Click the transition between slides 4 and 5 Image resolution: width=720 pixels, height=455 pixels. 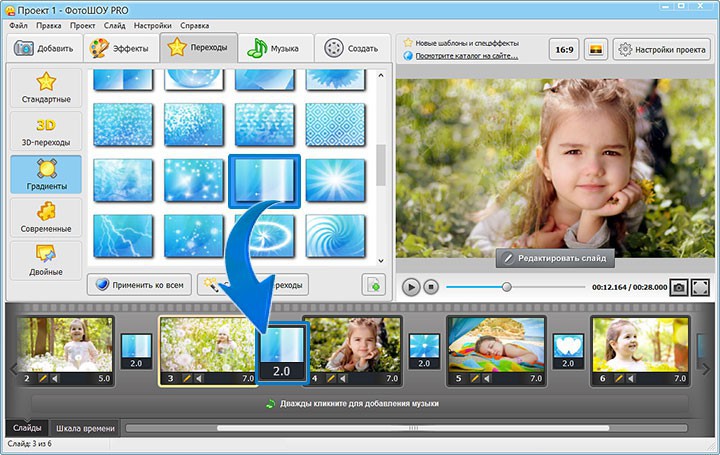click(424, 351)
